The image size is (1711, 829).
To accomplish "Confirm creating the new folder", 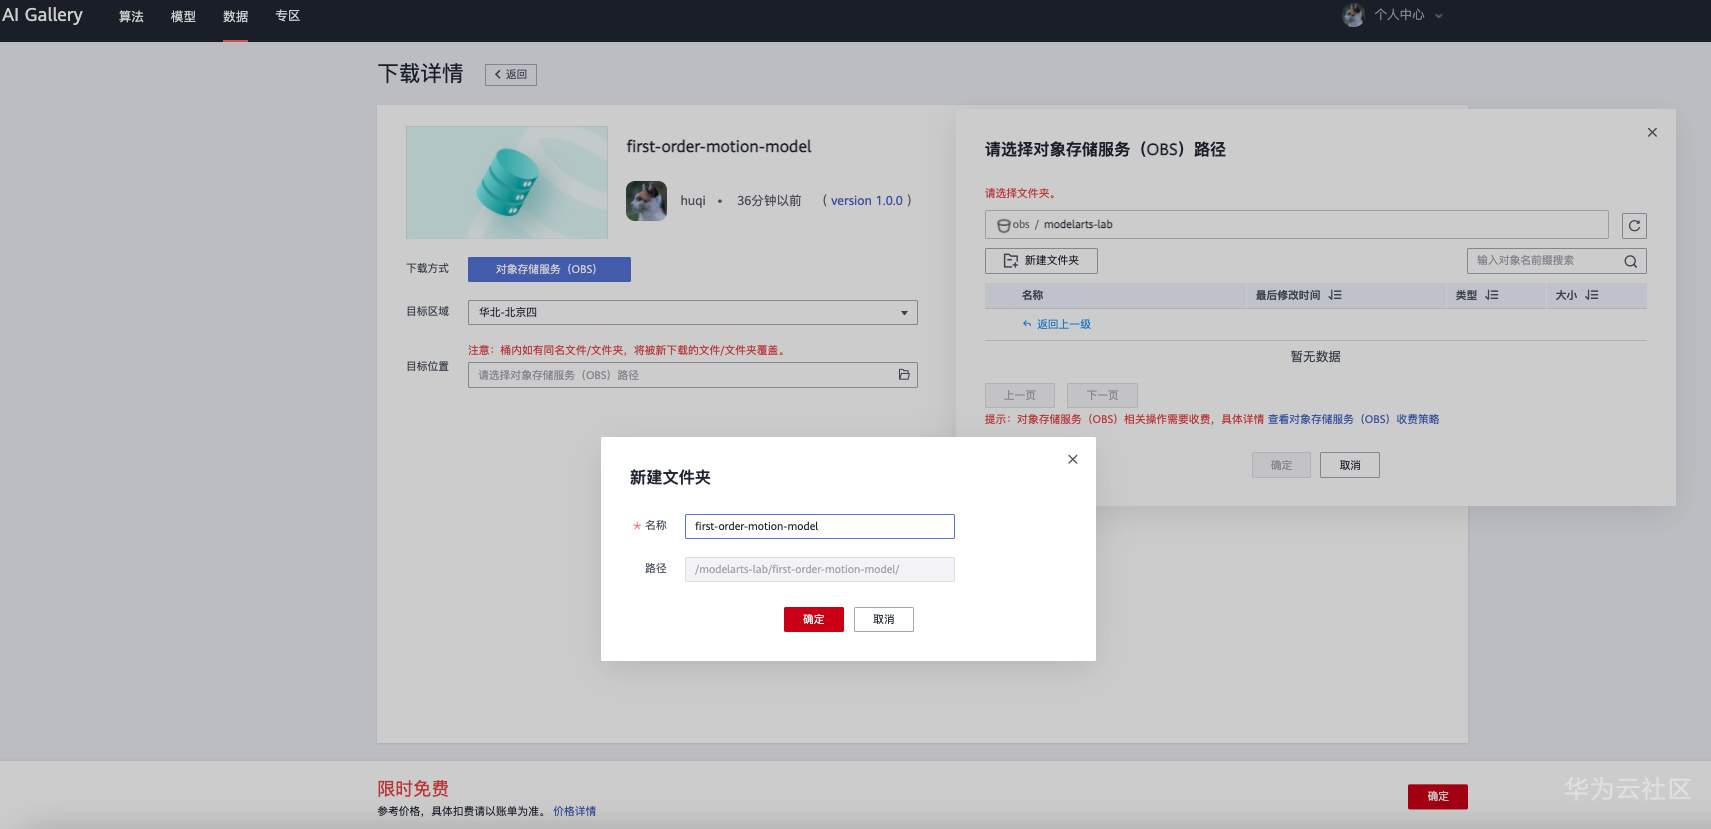I will [814, 619].
